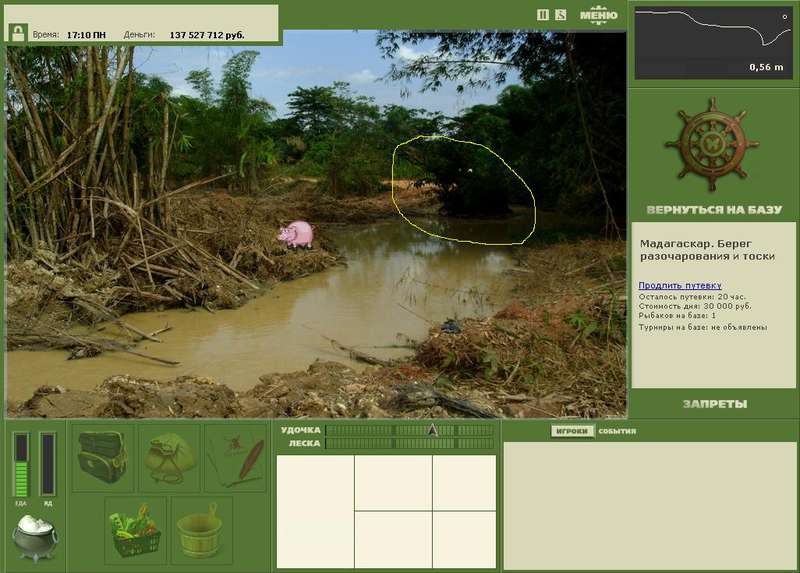The width and height of the screenshot is (800, 573).
Task: Click the pink pig on the riverbank
Action: (296, 235)
